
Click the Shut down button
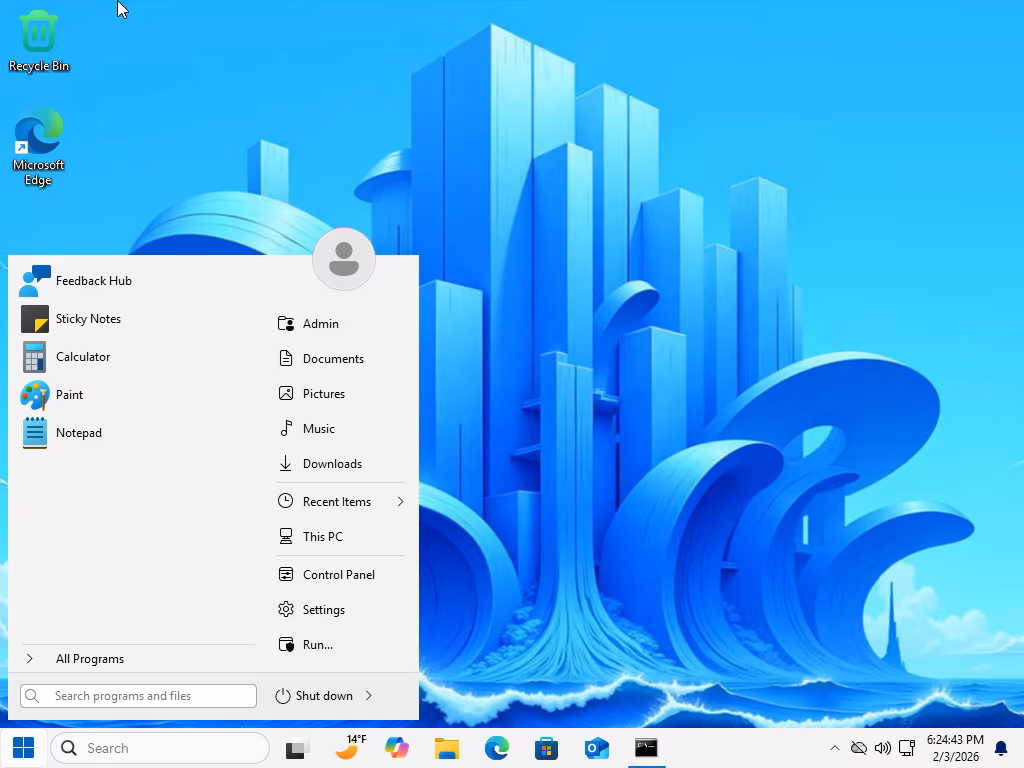[x=314, y=696]
